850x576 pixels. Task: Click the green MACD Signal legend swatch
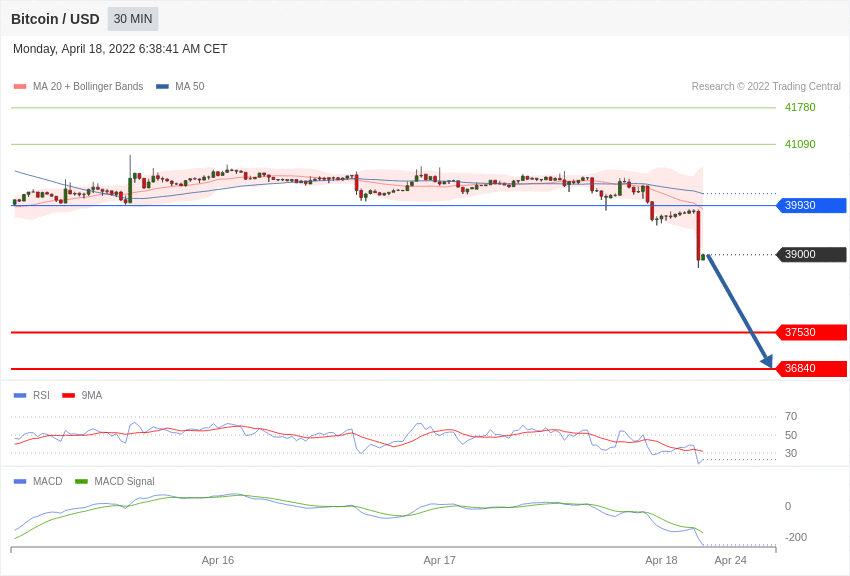click(x=81, y=482)
